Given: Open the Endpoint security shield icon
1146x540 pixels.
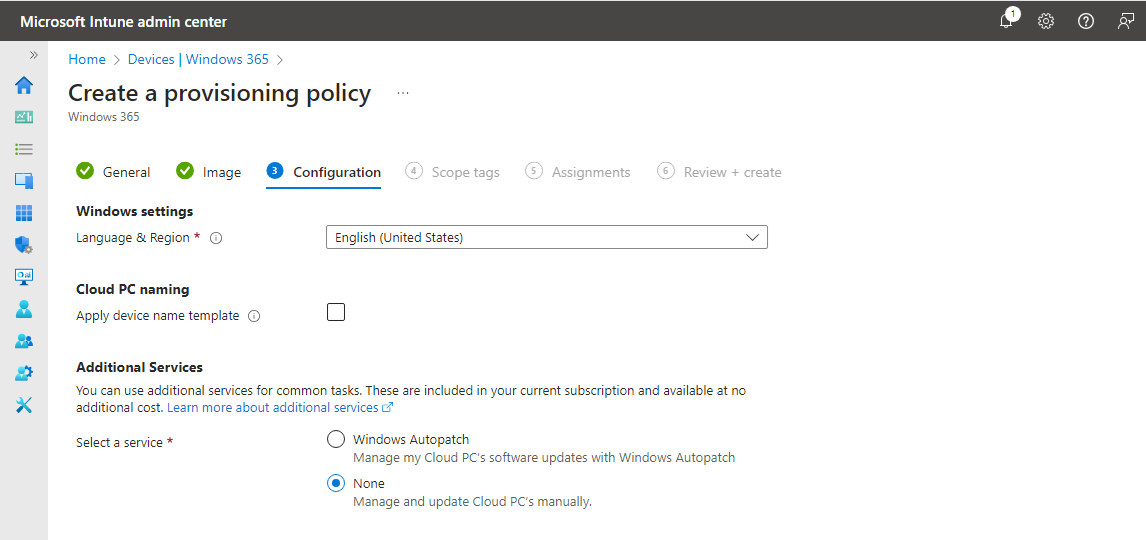Looking at the screenshot, I should point(24,245).
